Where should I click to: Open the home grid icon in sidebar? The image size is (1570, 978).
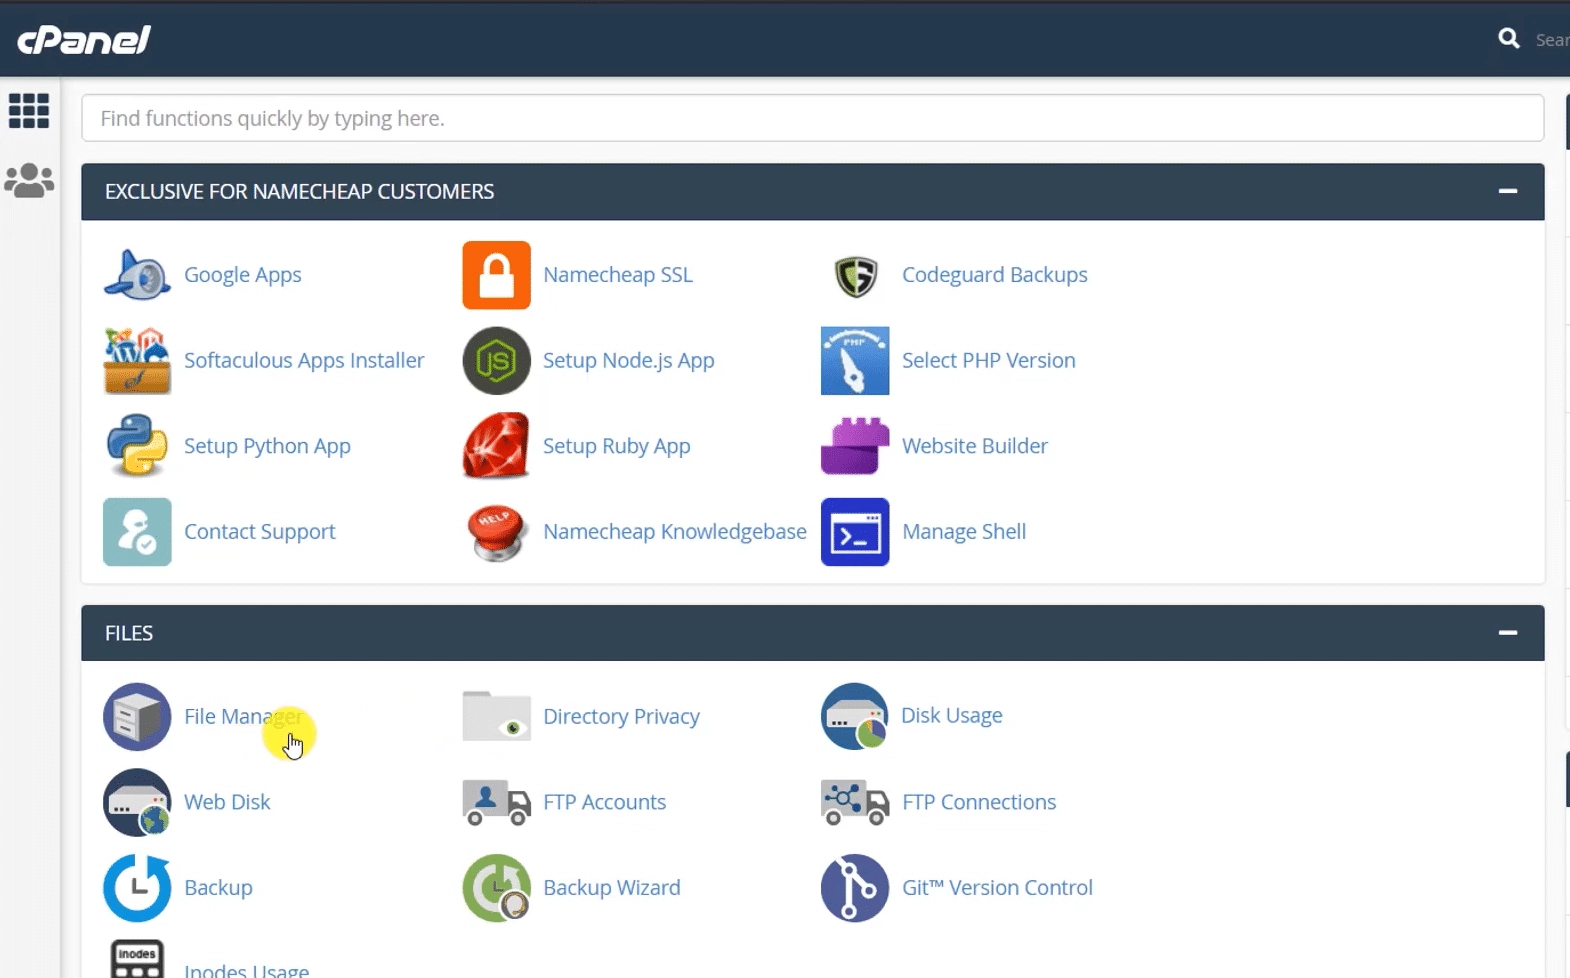(29, 111)
